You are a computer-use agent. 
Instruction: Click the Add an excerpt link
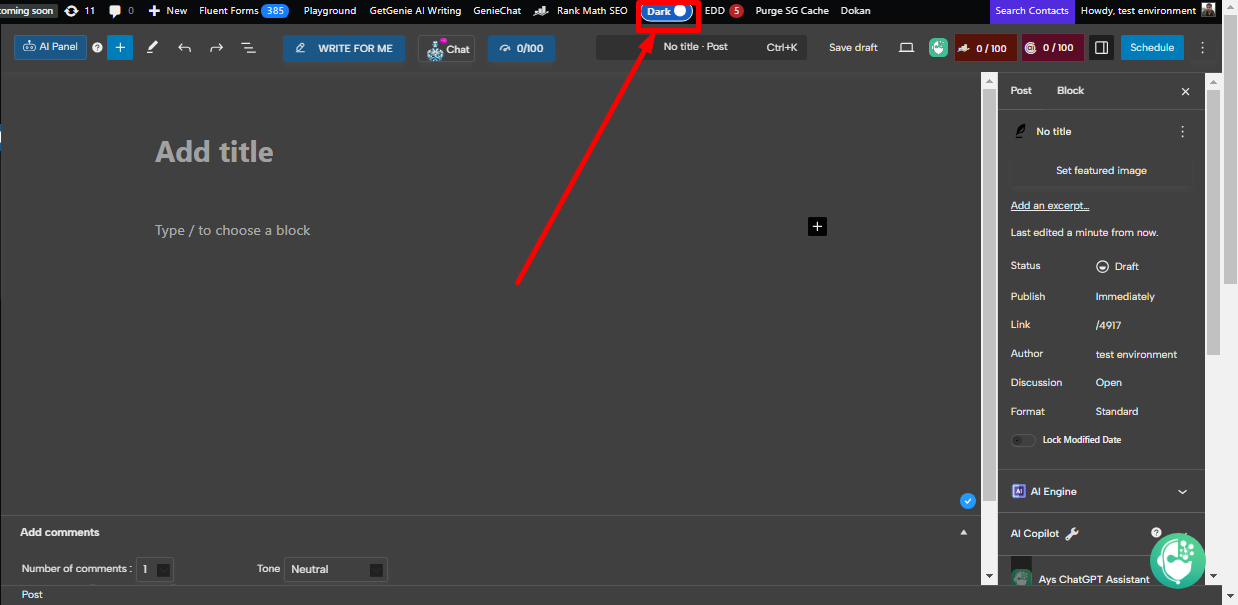(x=1050, y=206)
